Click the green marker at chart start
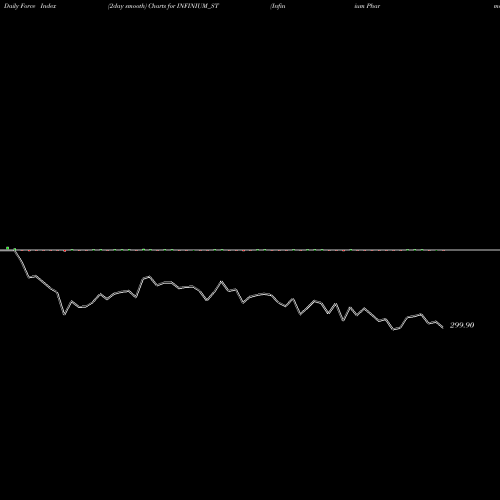Image resolution: width=500 pixels, height=500 pixels. tap(8, 248)
